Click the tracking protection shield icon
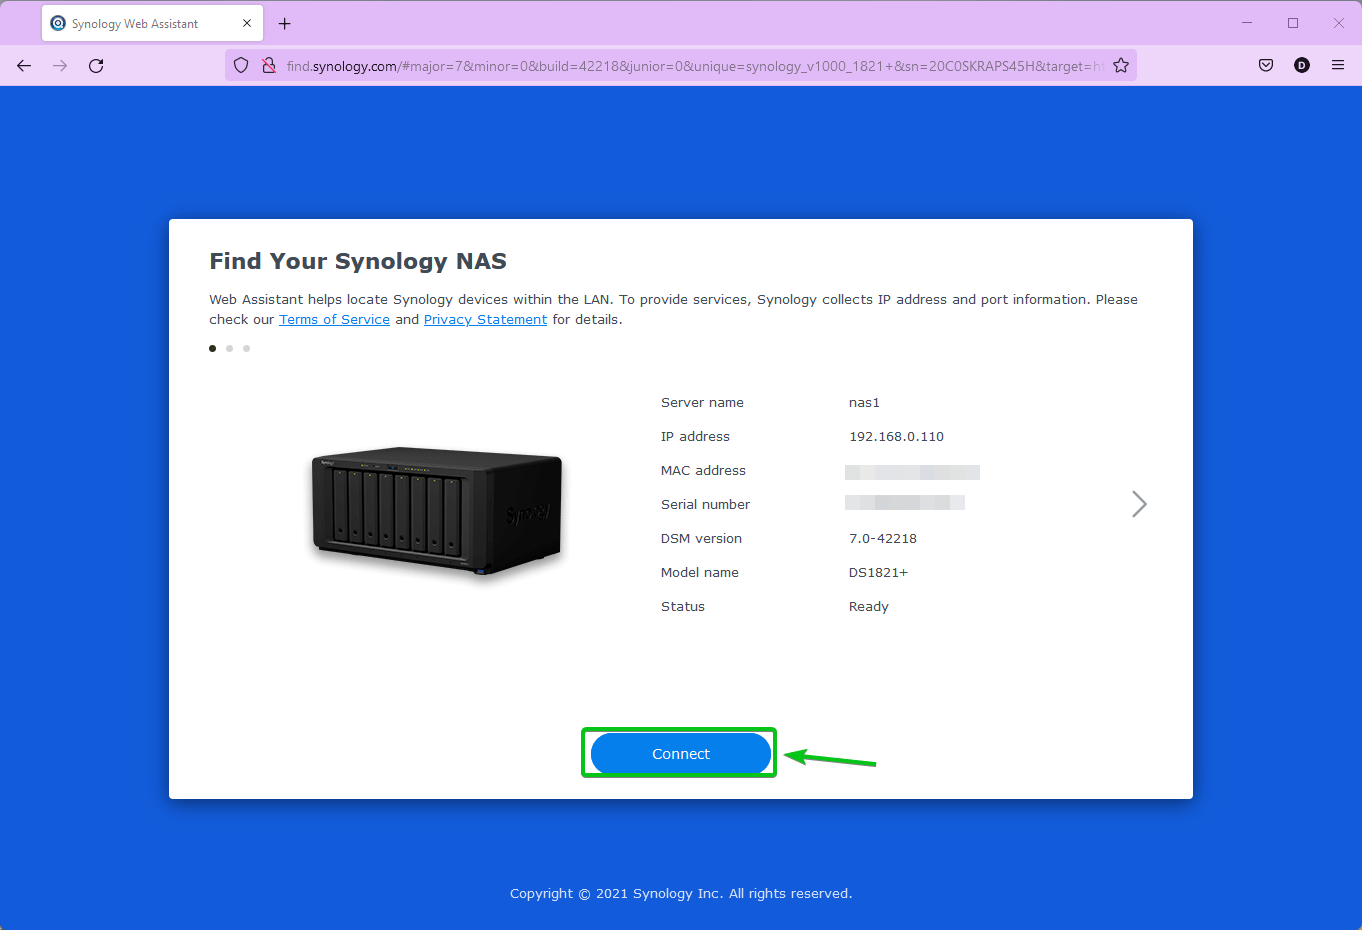Image resolution: width=1362 pixels, height=930 pixels. click(x=240, y=64)
